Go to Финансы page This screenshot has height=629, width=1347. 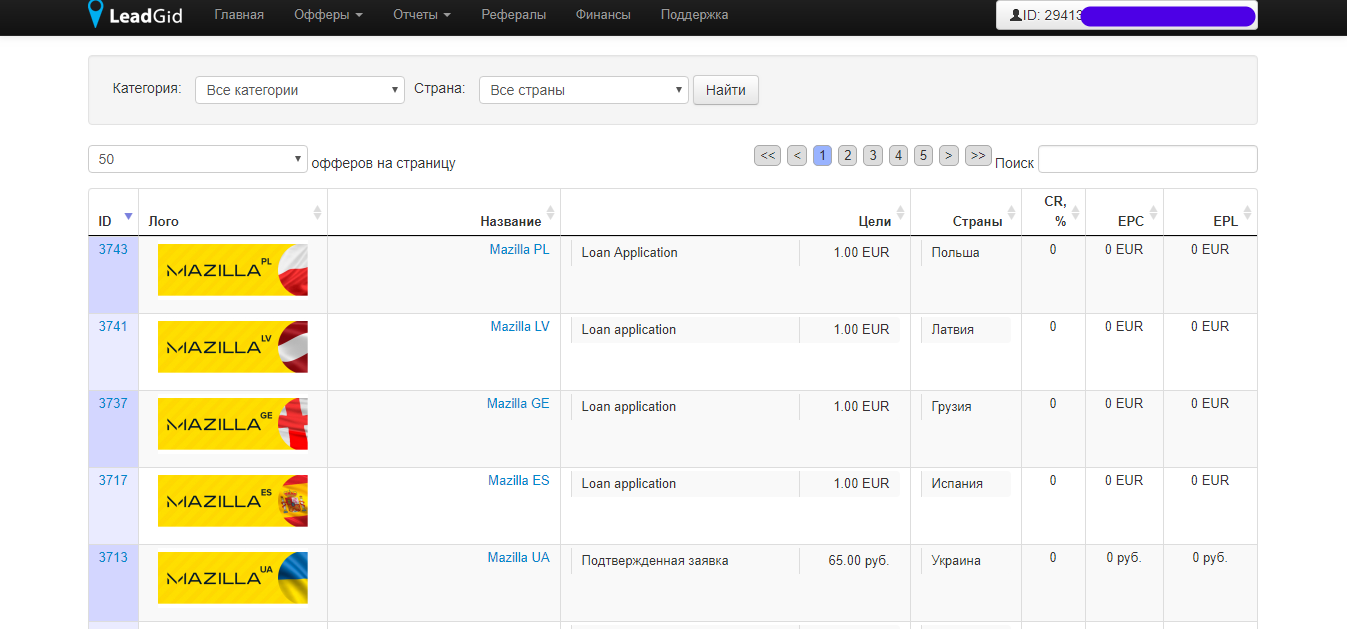point(603,15)
